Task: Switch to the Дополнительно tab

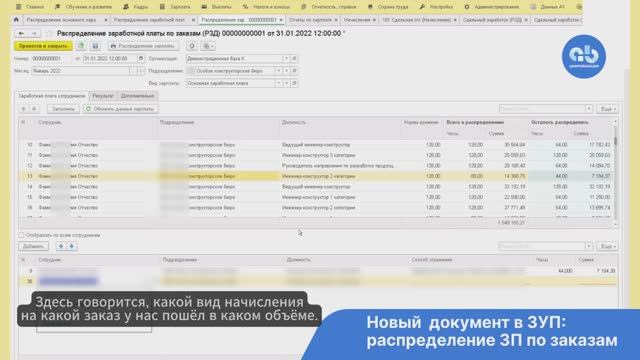Action: 138,96
